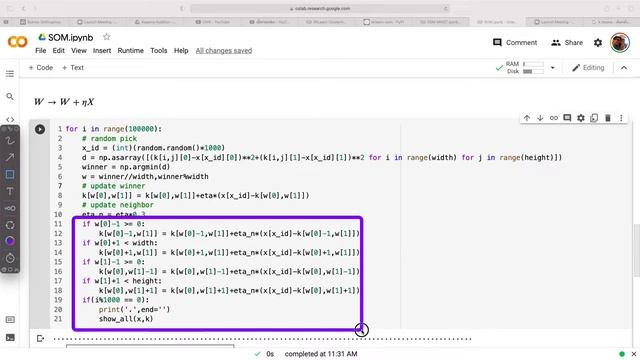Open the purple annotation color picker
Screen dimensions: 640x360
10,241
